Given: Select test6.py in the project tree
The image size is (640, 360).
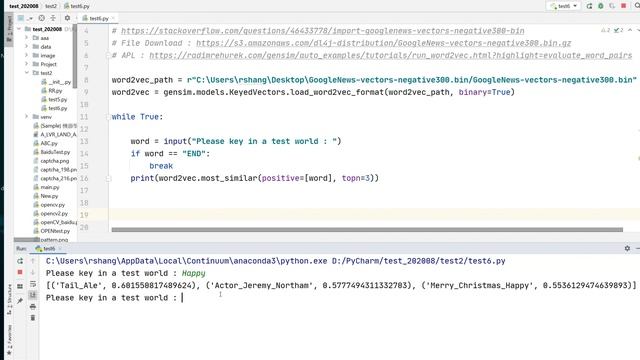Looking at the screenshot, I should click(54, 108).
